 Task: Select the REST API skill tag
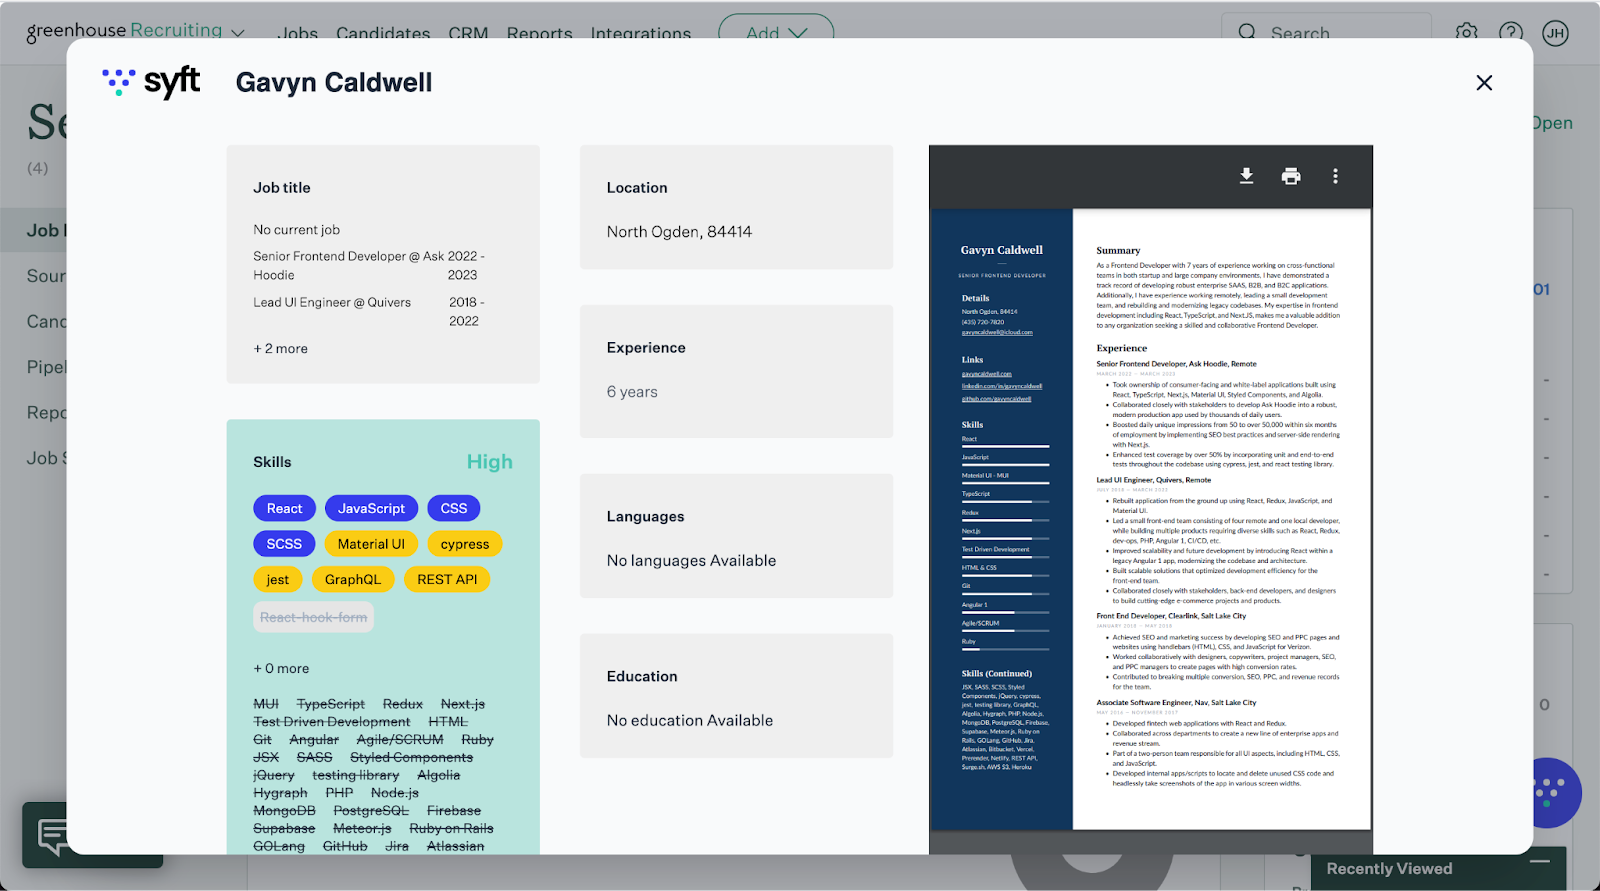click(x=447, y=580)
